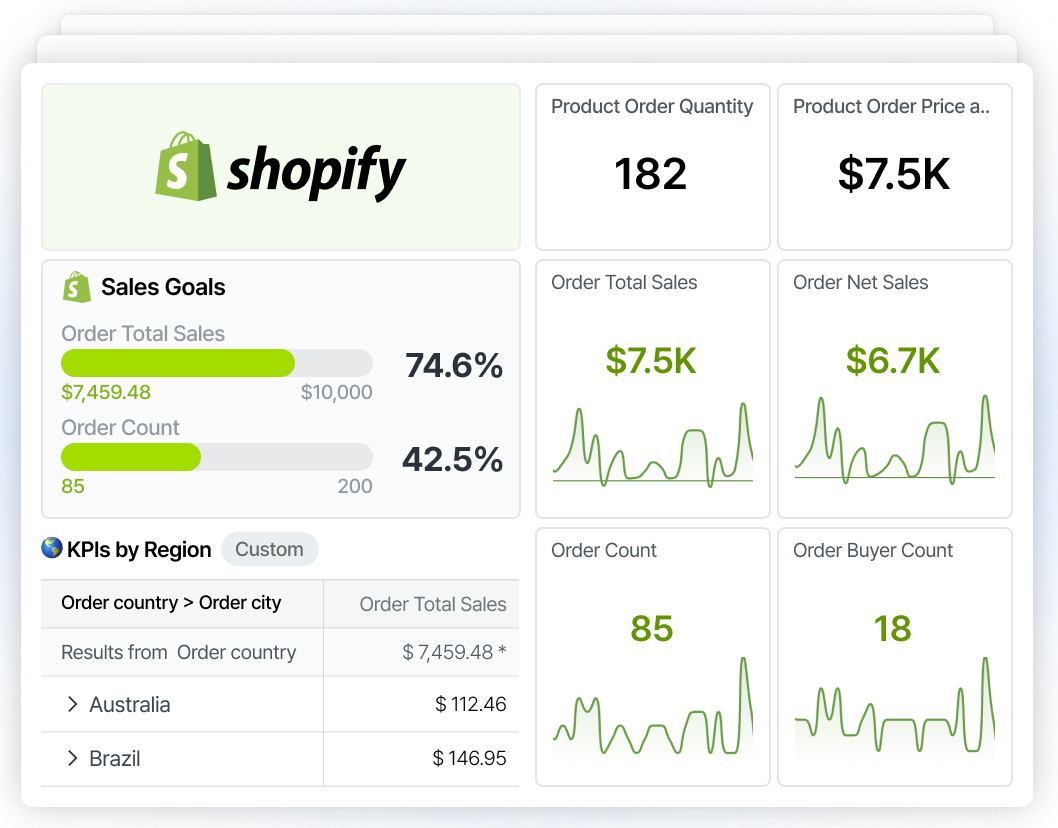The width and height of the screenshot is (1058, 828).
Task: Click the $6.7K Order Net Sales value
Action: click(893, 360)
